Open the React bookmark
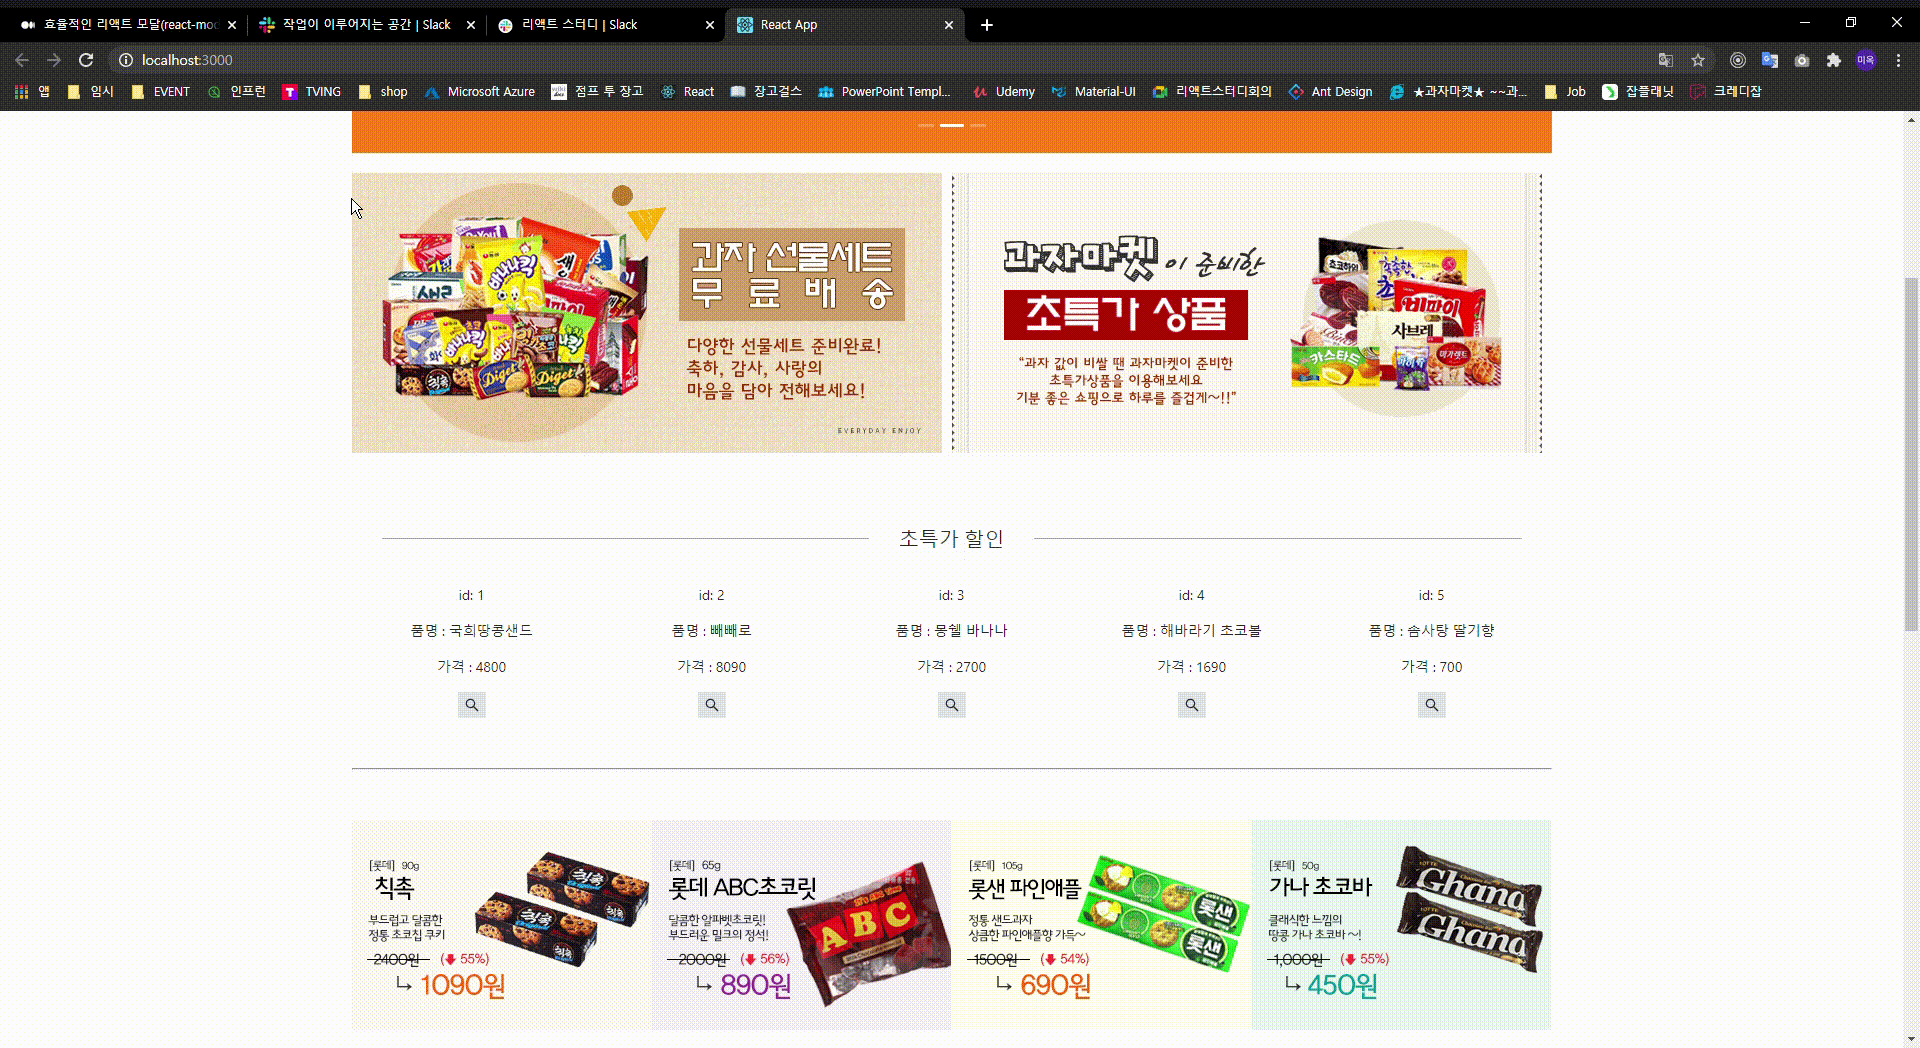The image size is (1920, 1048). pos(688,91)
